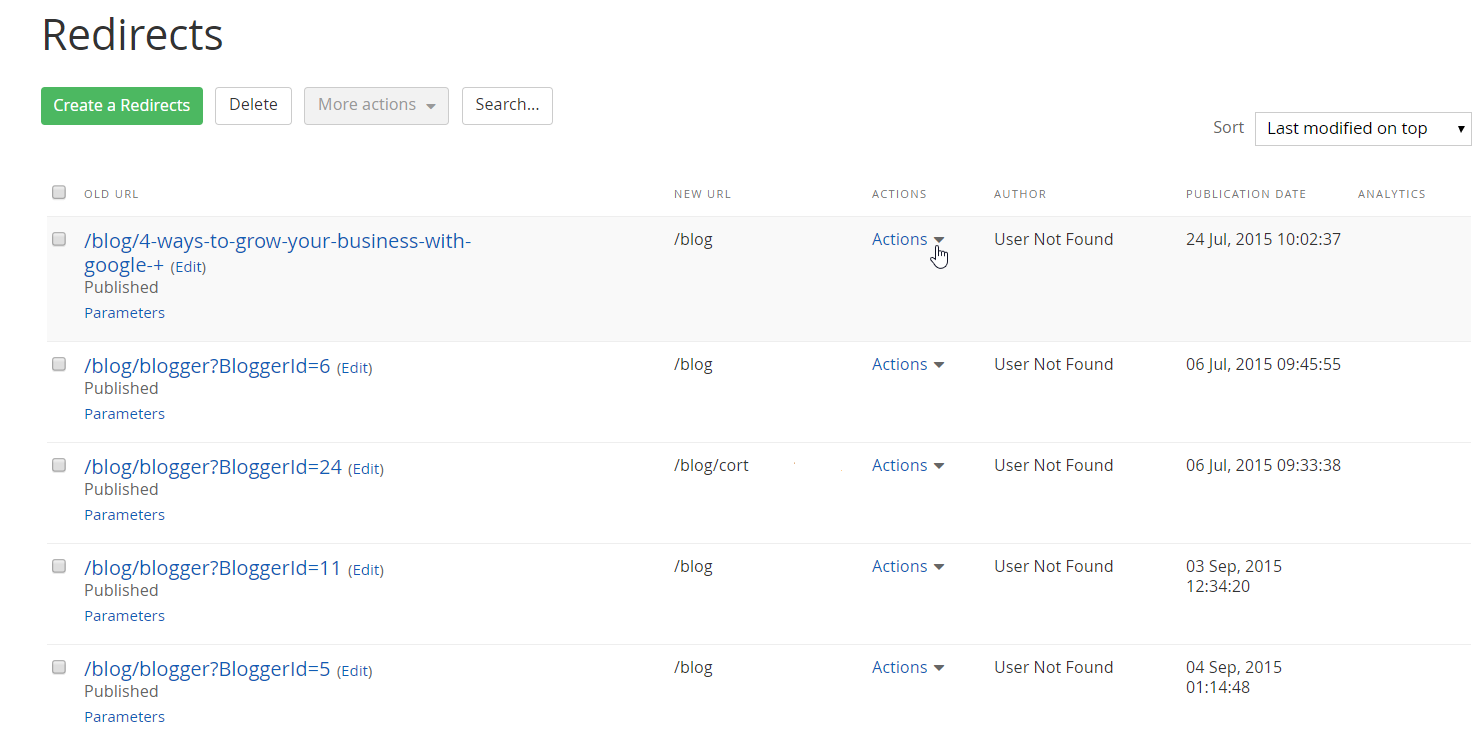Open the /blog/blogger?BloggerId=24 link

(213, 467)
